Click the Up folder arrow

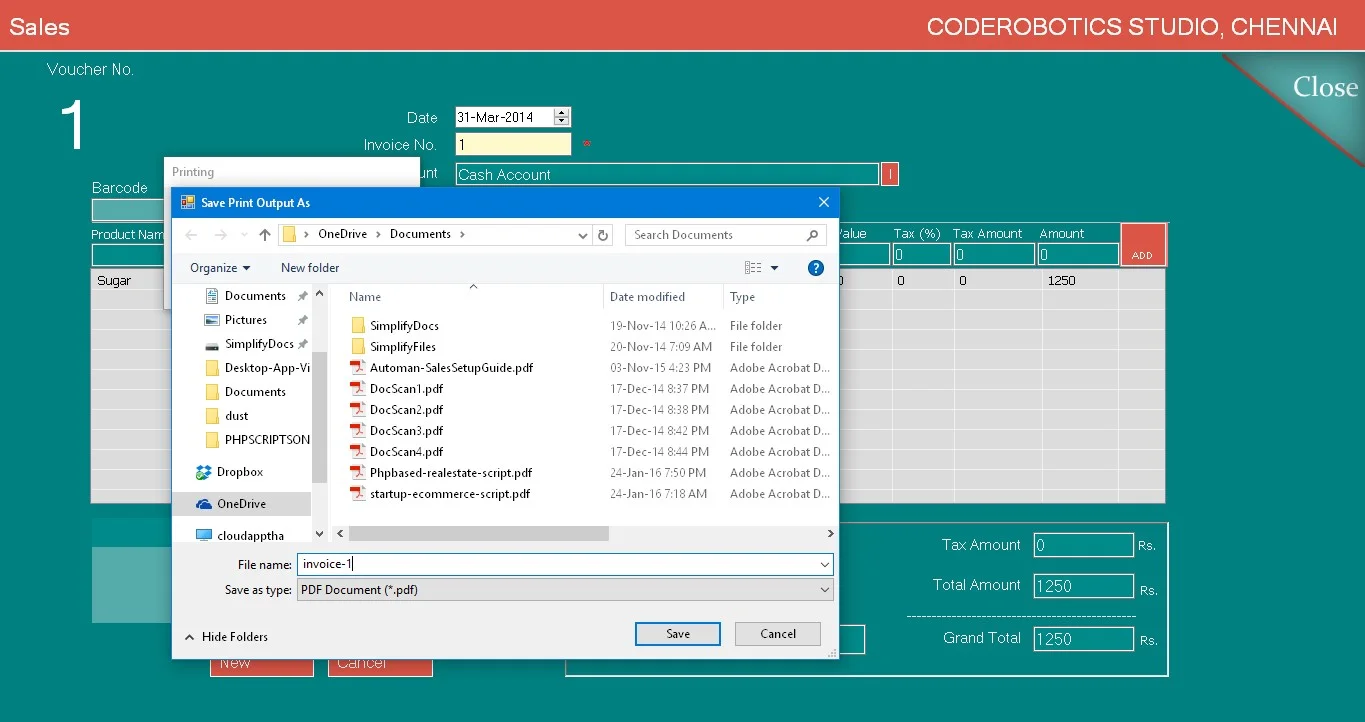265,235
